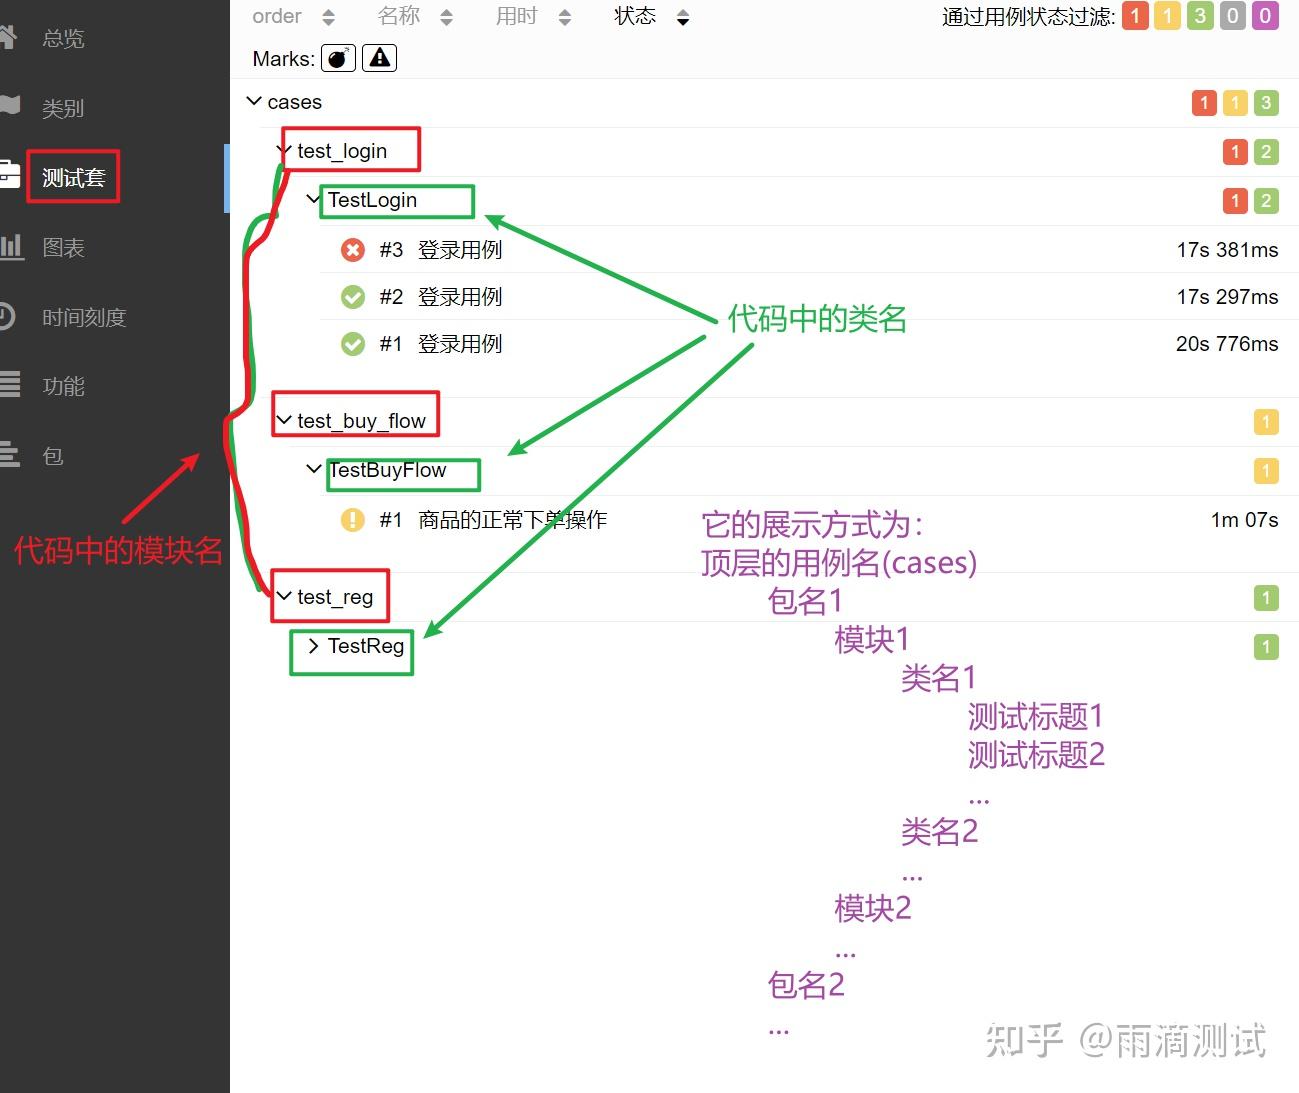Collapse the cases top-level node
Viewport: 1299px width, 1093px height.
tap(254, 101)
